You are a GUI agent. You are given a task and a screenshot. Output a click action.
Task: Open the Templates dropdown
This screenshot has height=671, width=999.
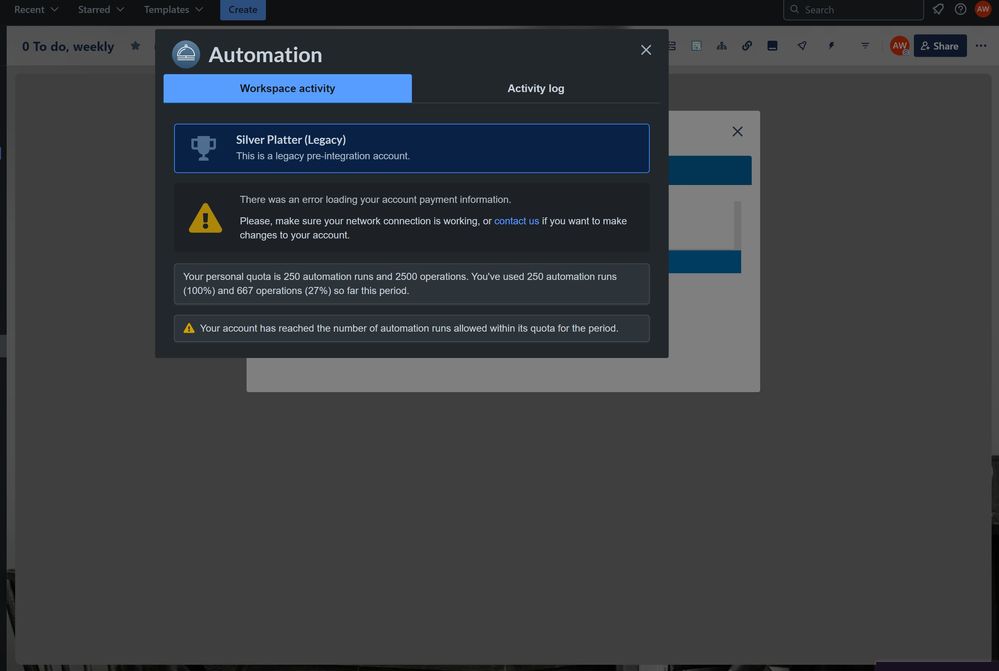170,8
